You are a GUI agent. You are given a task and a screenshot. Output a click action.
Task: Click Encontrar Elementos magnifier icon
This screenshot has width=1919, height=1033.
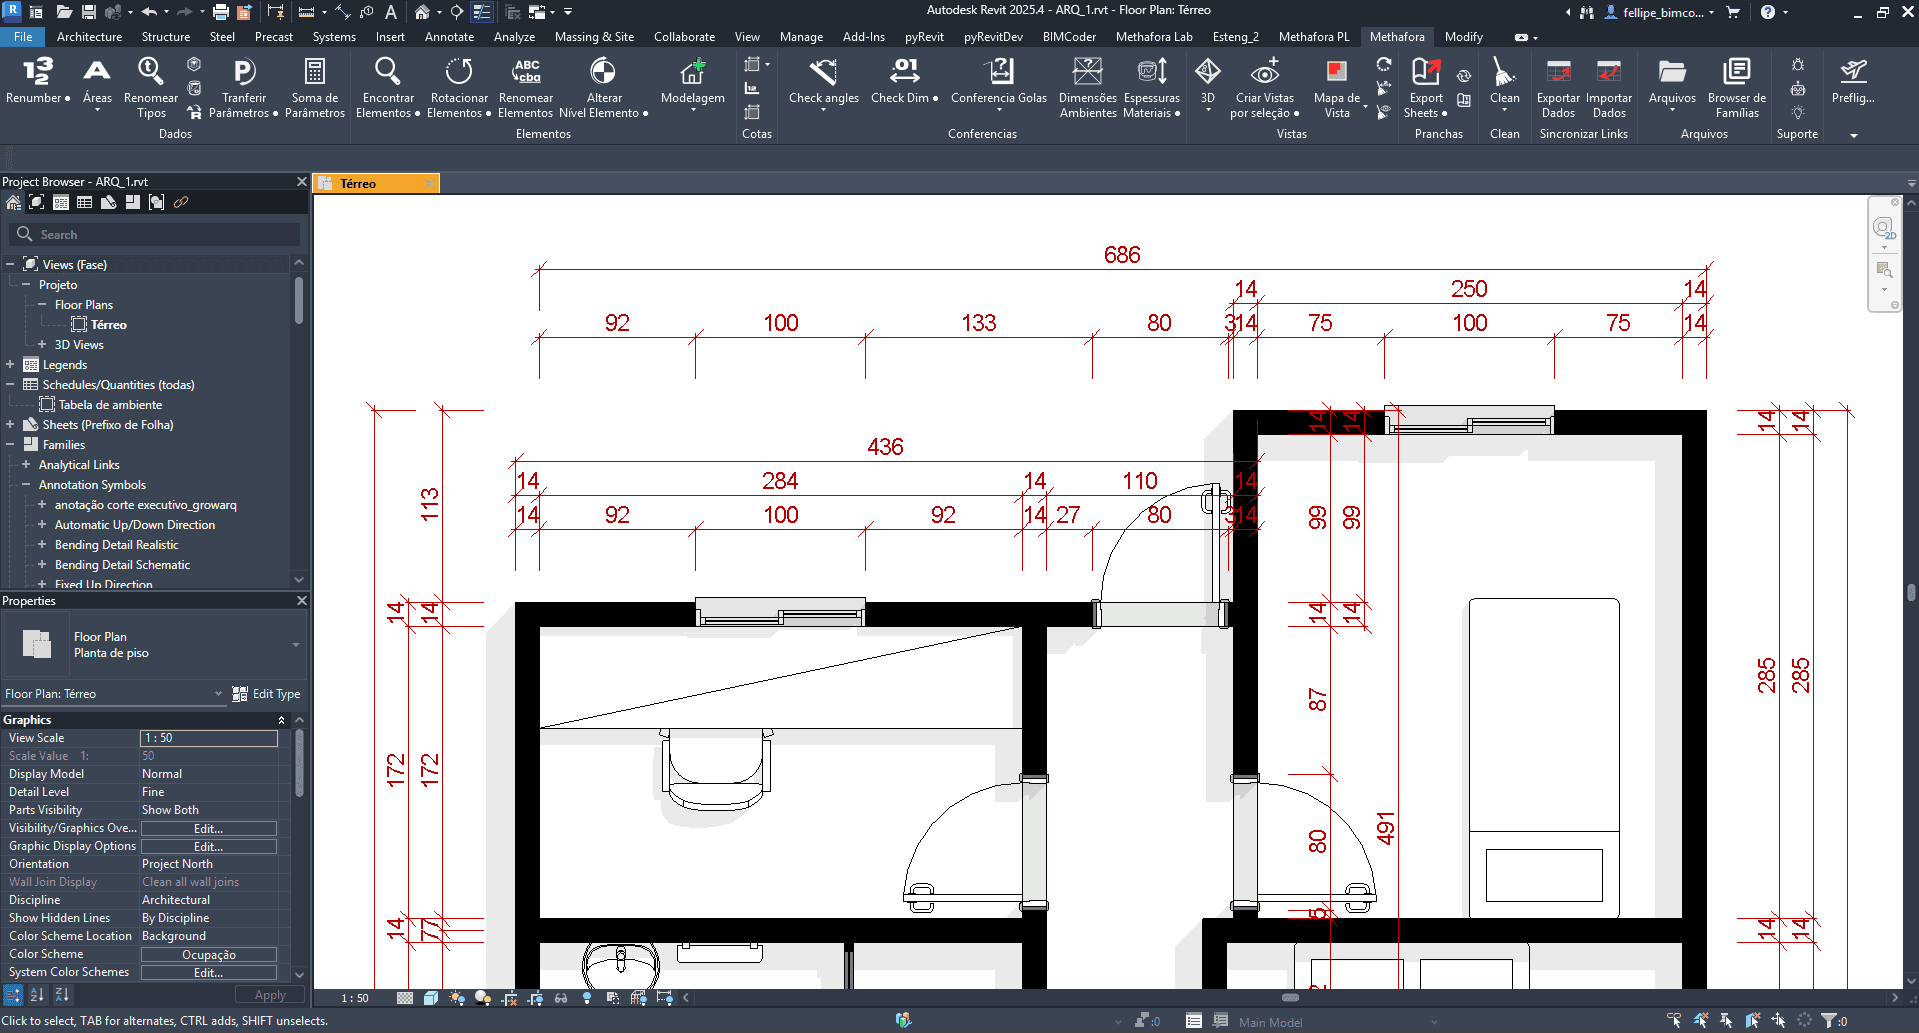click(388, 72)
